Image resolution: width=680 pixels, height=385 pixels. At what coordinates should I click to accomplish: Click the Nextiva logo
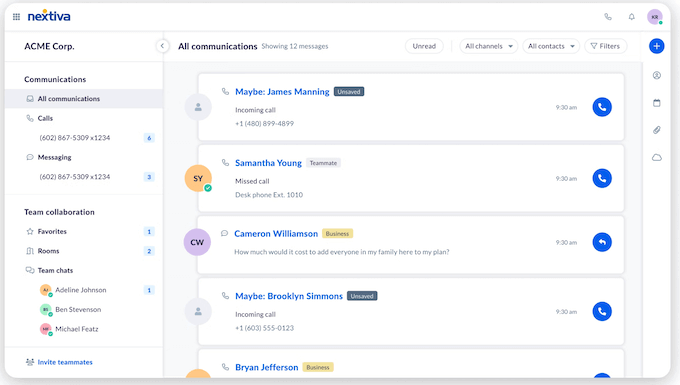[x=49, y=16]
